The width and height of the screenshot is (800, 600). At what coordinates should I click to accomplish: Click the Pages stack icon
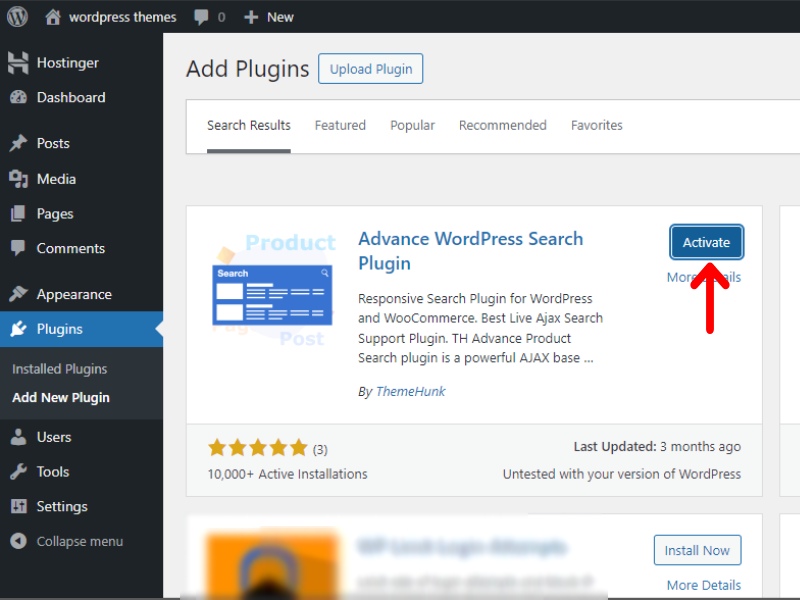pos(18,214)
